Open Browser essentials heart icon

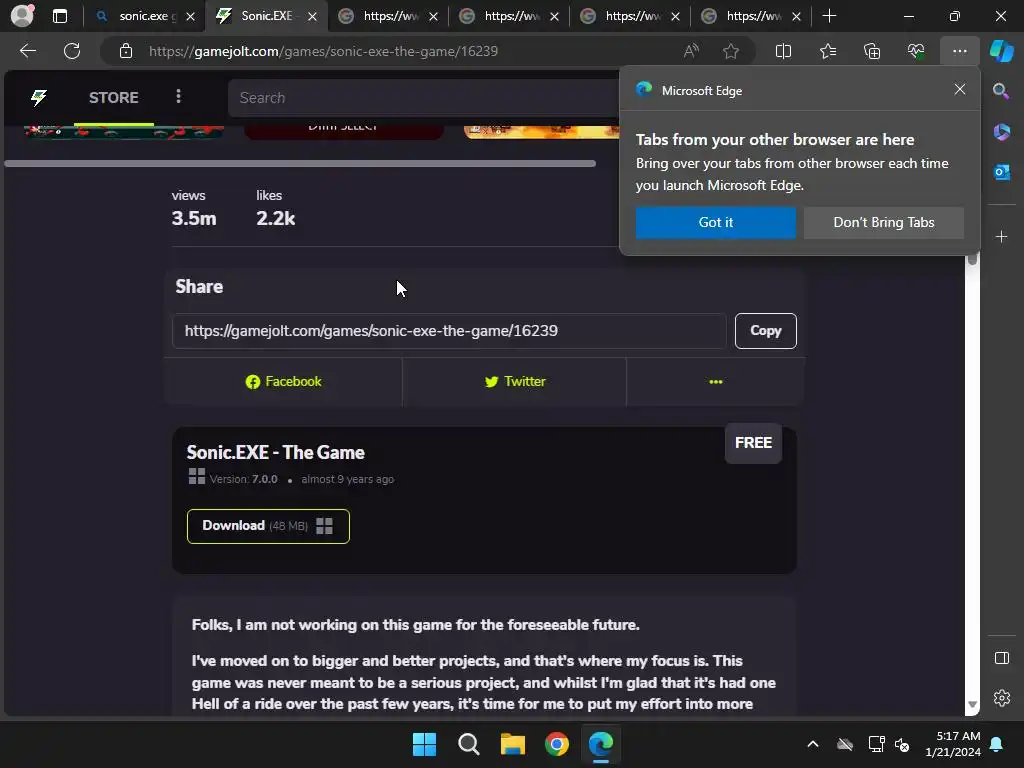[916, 51]
